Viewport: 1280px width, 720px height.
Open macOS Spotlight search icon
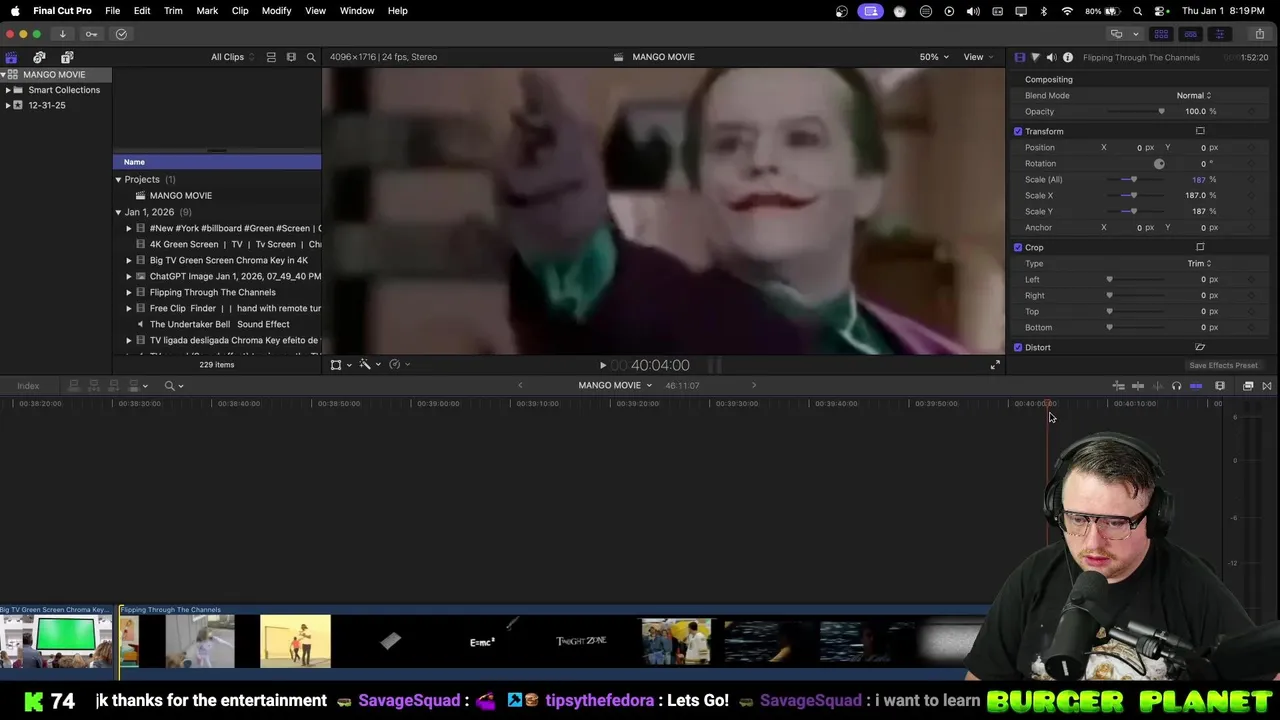1137,11
